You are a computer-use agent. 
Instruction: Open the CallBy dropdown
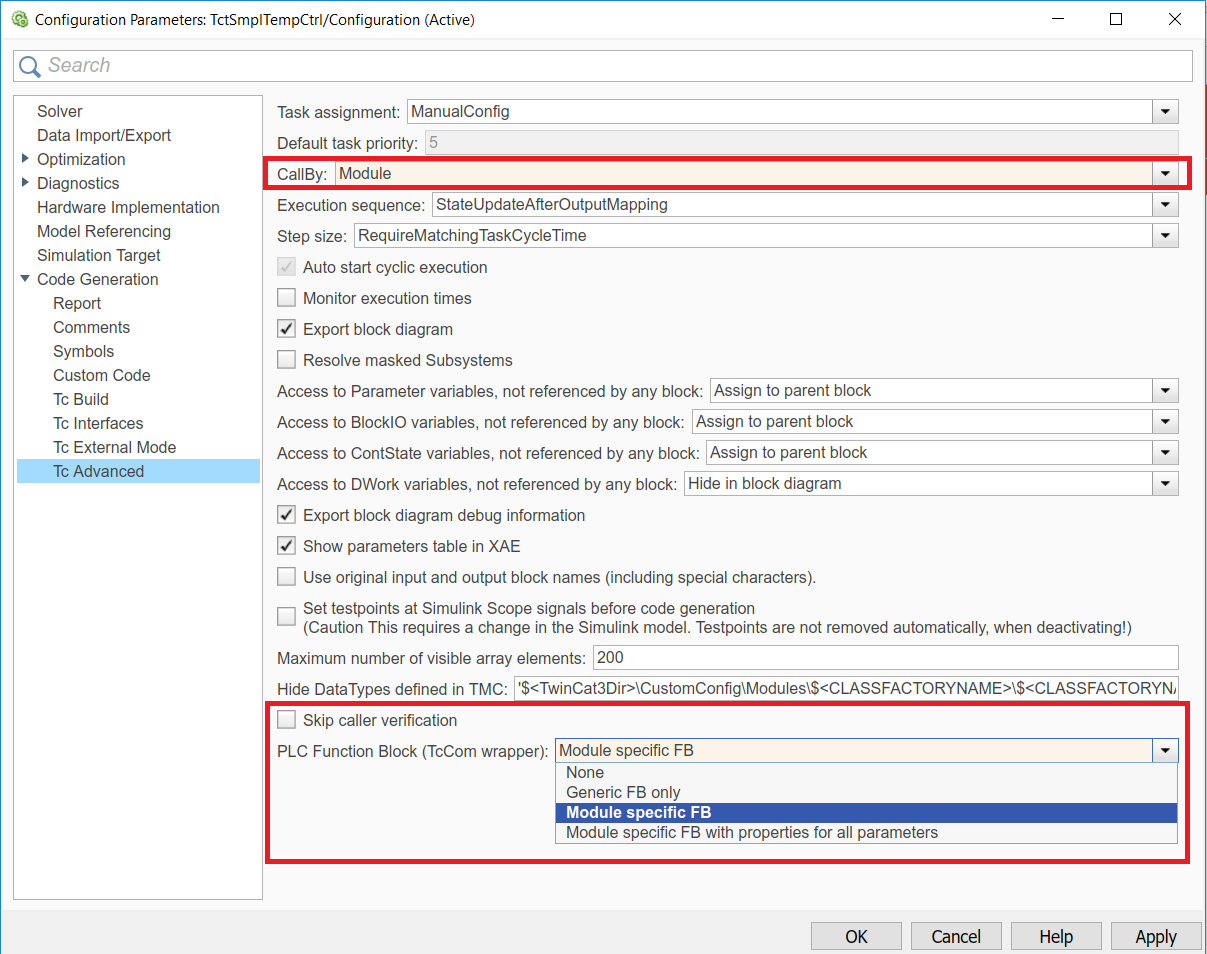1165,174
